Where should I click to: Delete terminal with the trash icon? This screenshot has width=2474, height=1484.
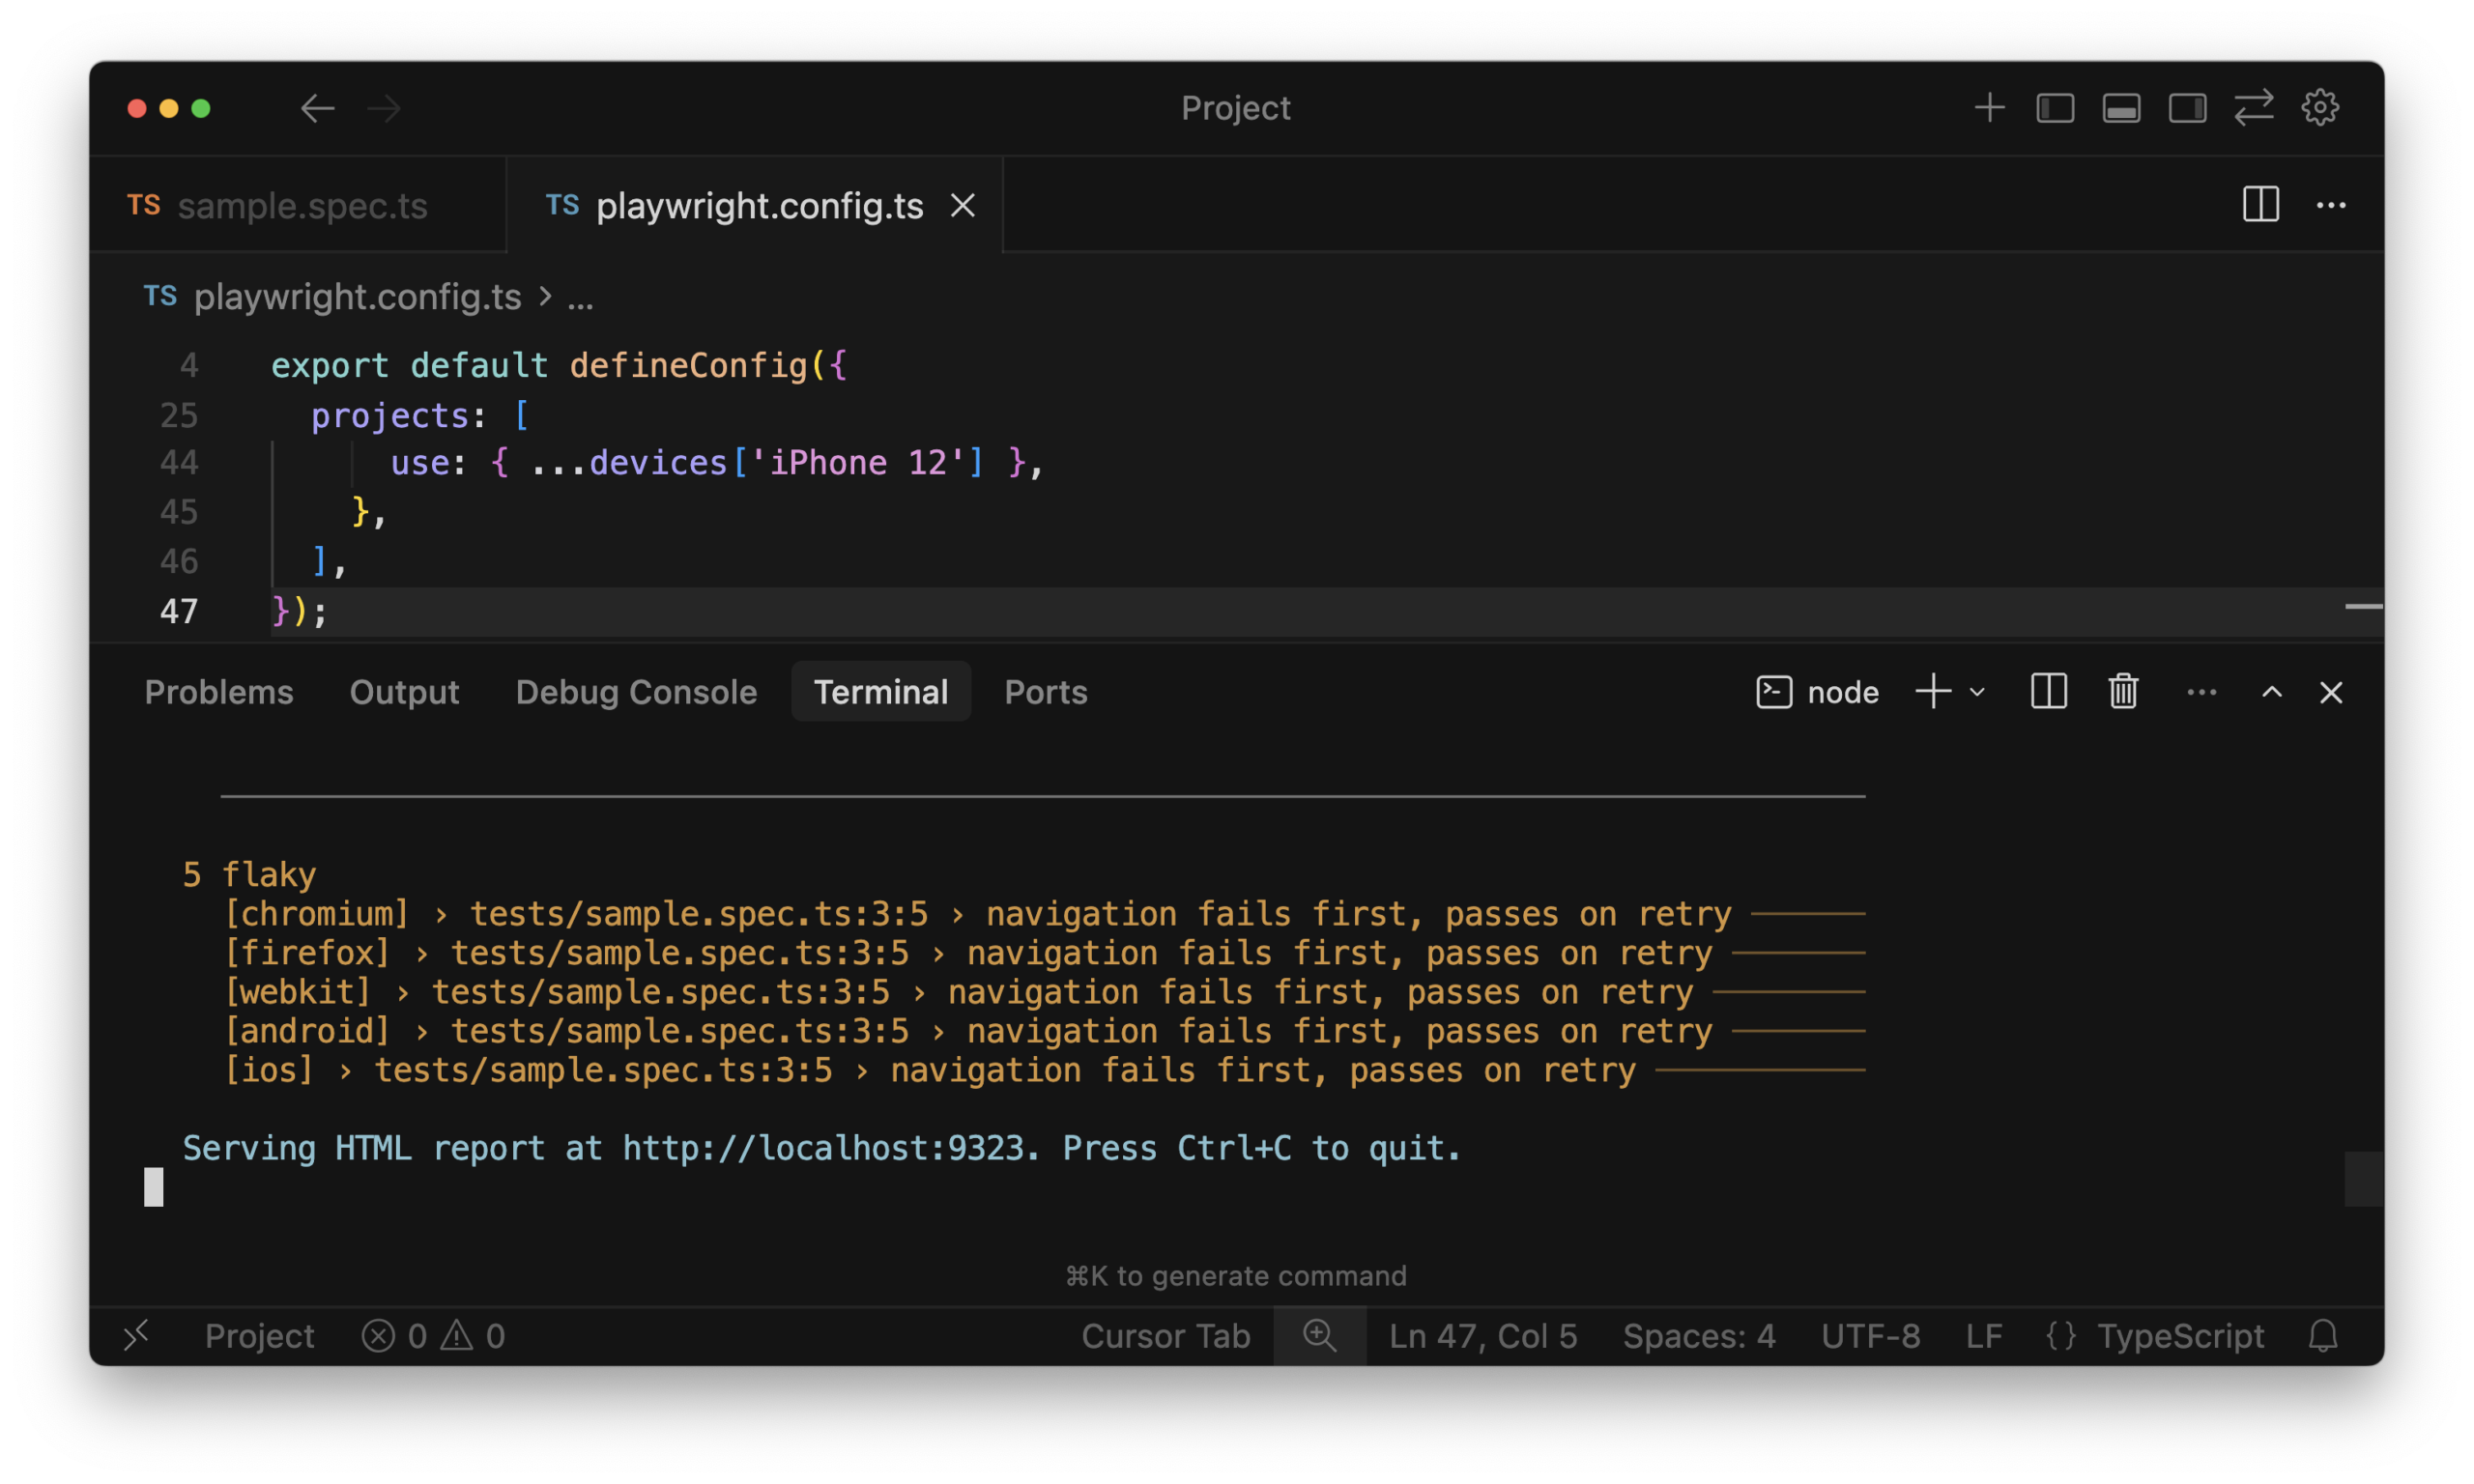[x=2123, y=692]
